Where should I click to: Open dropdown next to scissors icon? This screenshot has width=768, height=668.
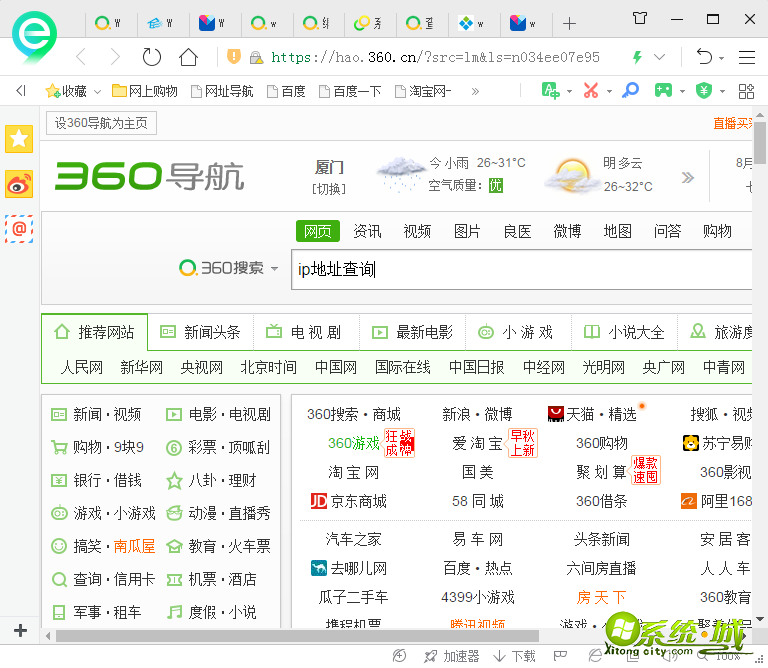click(609, 92)
